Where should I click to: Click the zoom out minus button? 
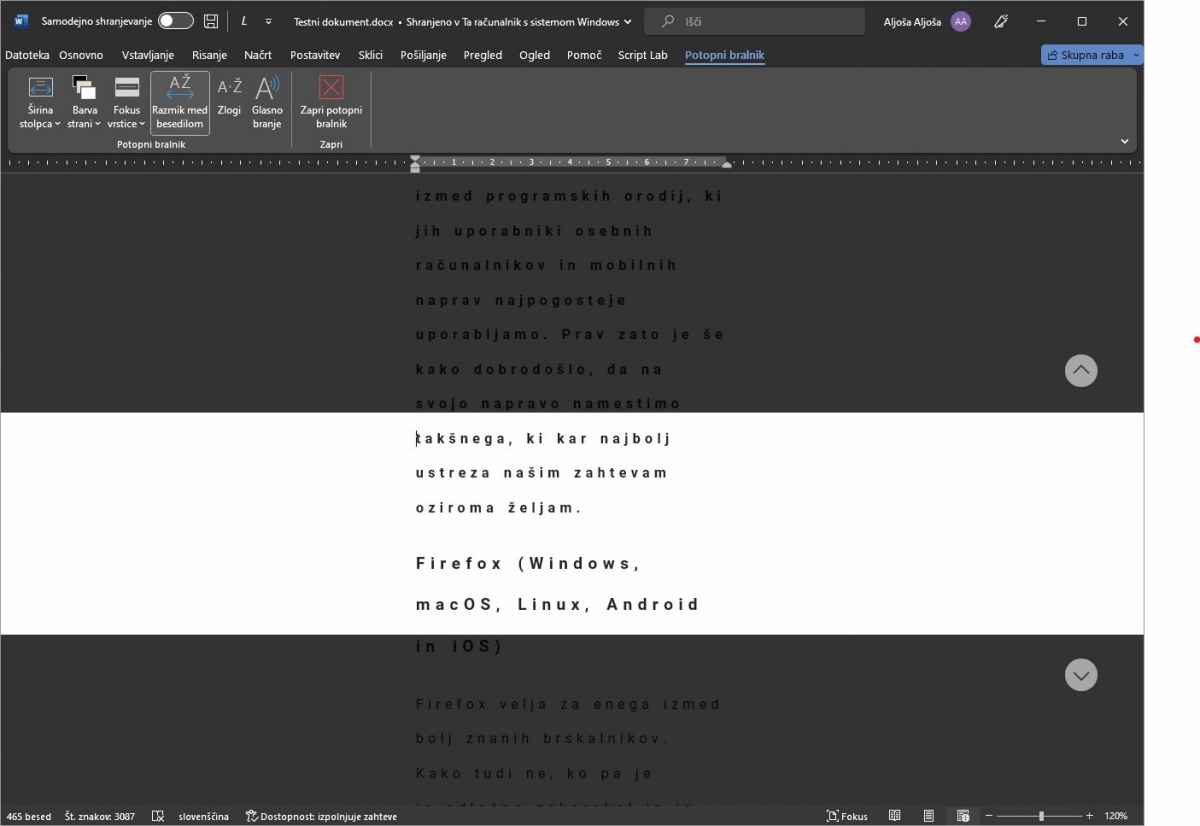coord(988,816)
